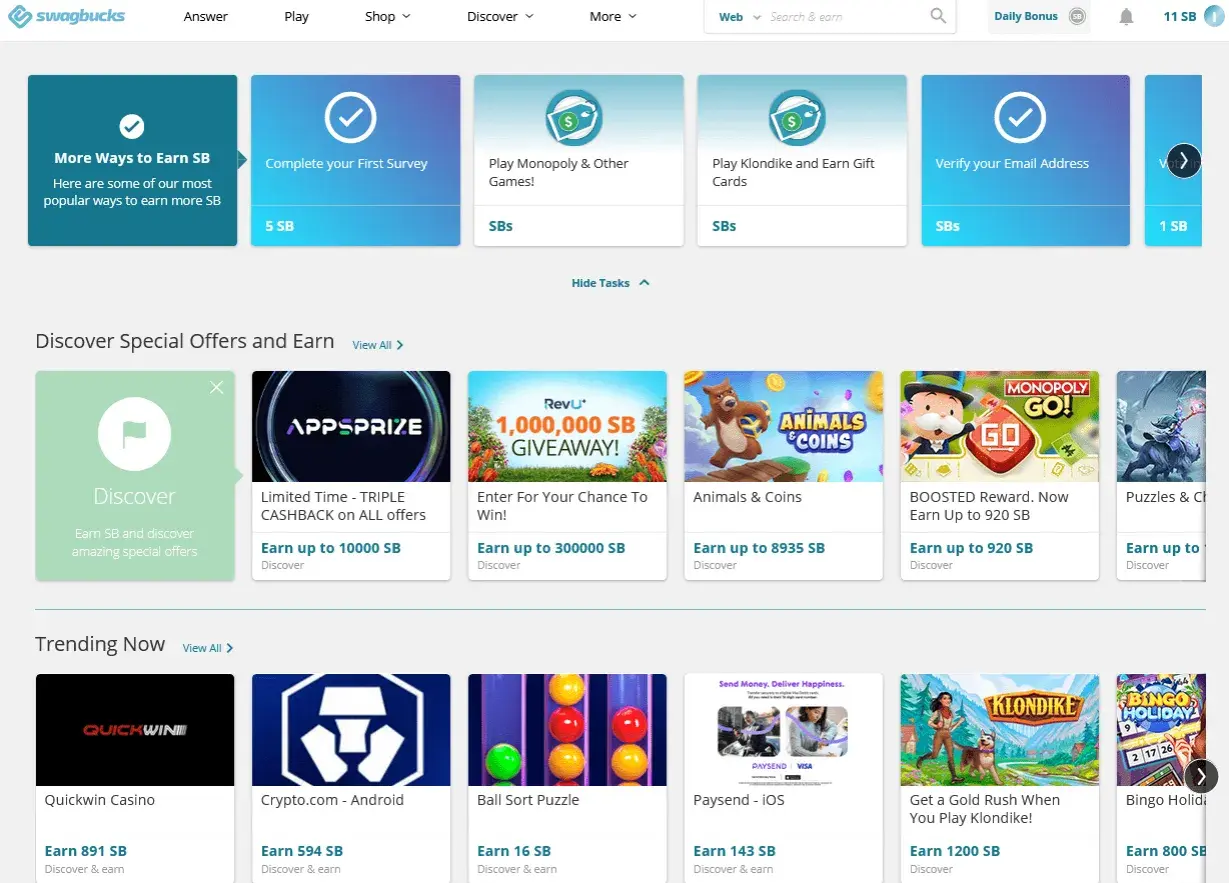Viewport: 1229px width, 883px height.
Task: Click 'Earn 143 SB' text
Action: point(734,851)
